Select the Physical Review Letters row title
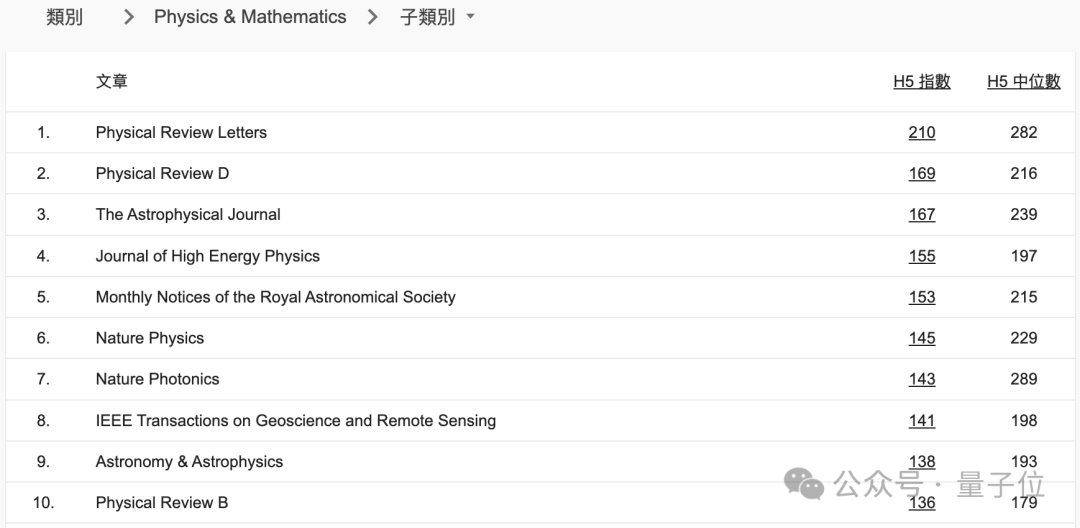This screenshot has width=1080, height=528. click(181, 132)
